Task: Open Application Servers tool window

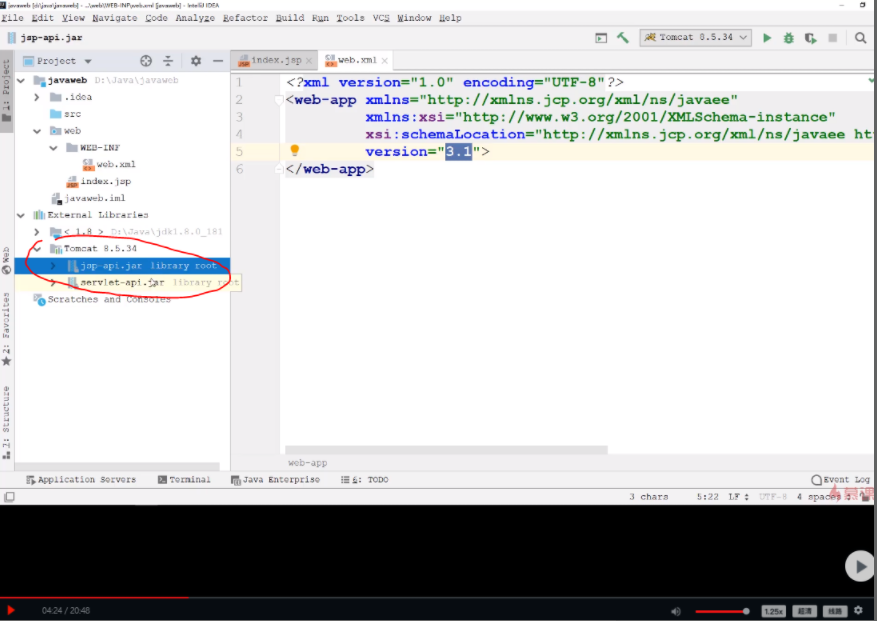Action: point(81,479)
